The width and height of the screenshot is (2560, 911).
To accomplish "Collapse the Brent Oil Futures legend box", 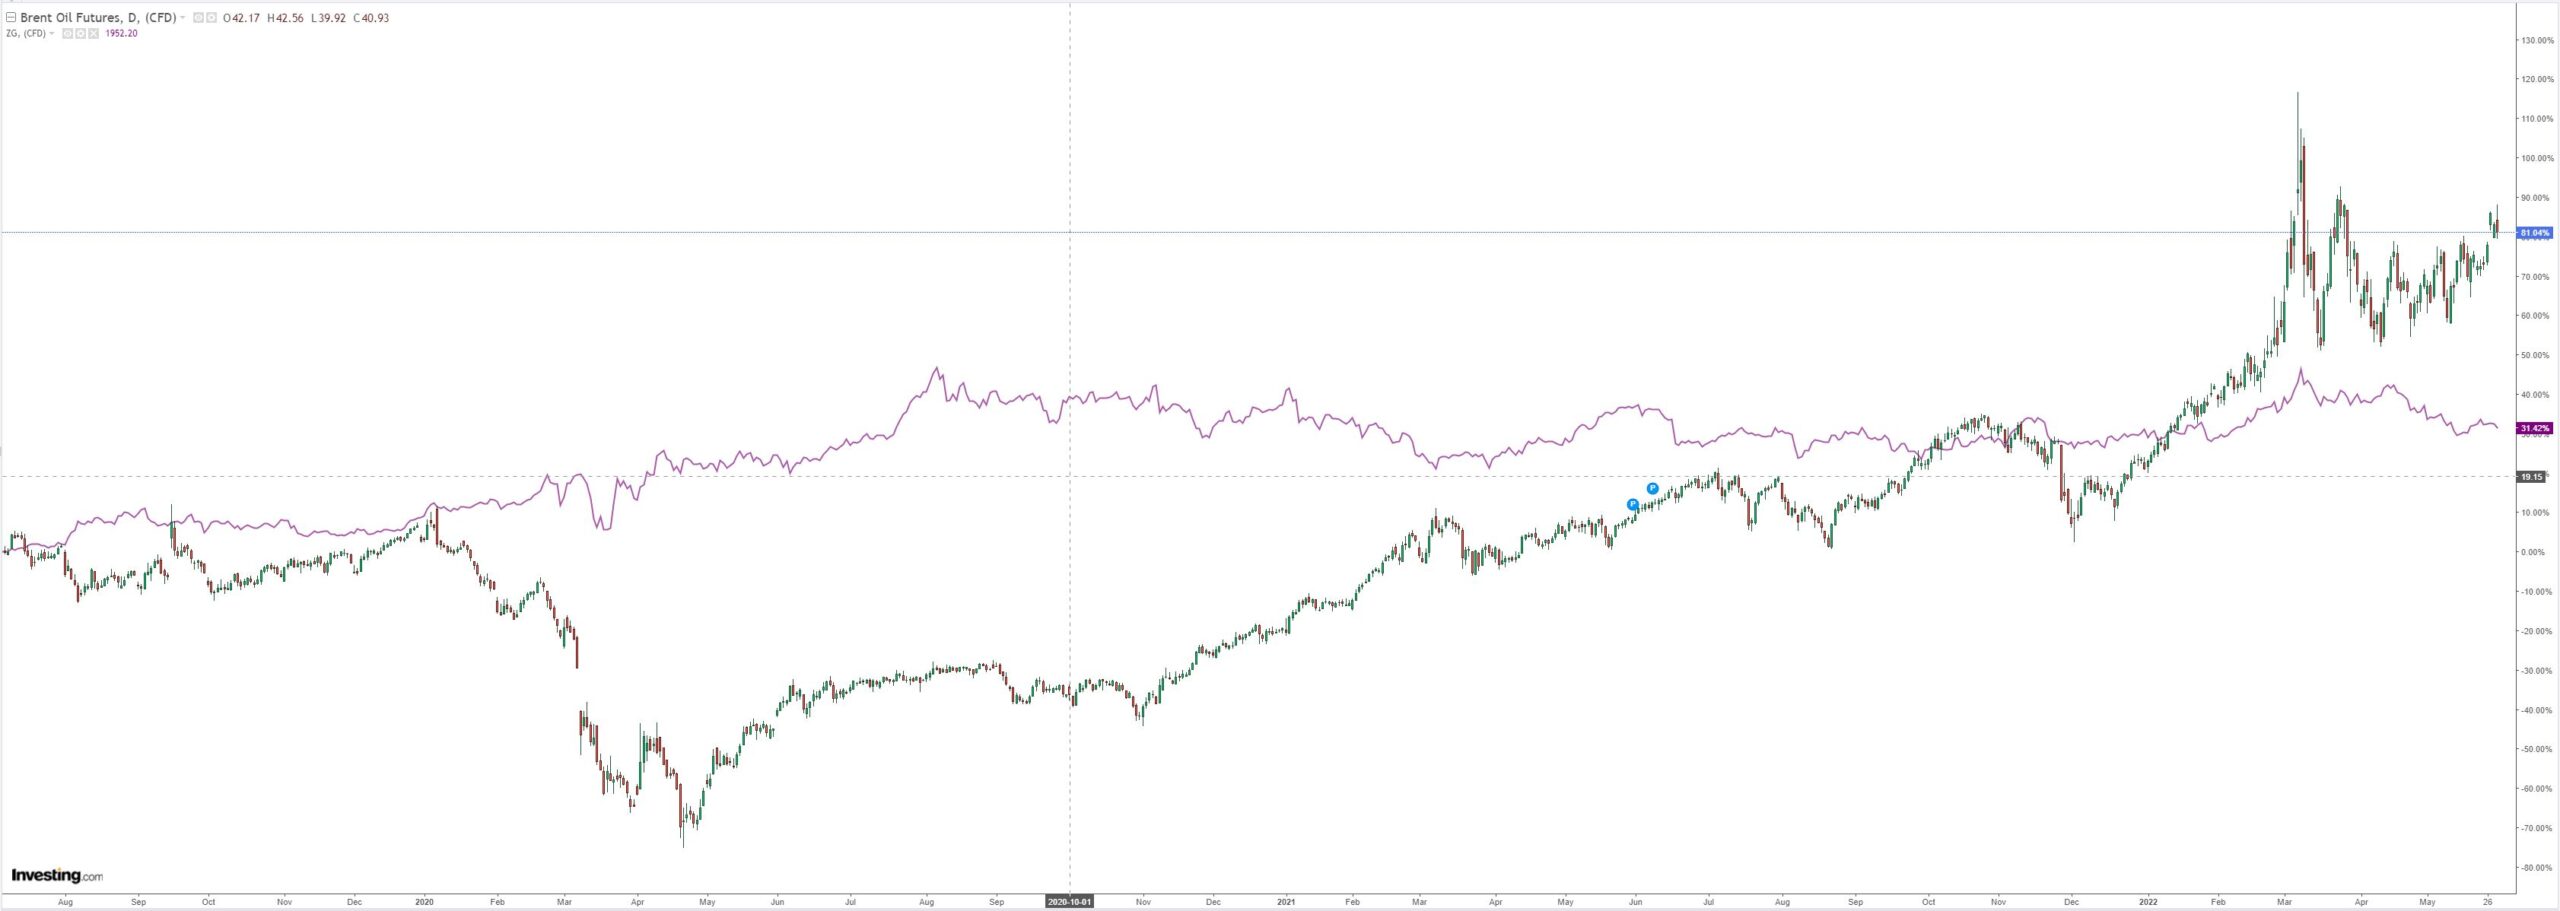I will tap(11, 18).
